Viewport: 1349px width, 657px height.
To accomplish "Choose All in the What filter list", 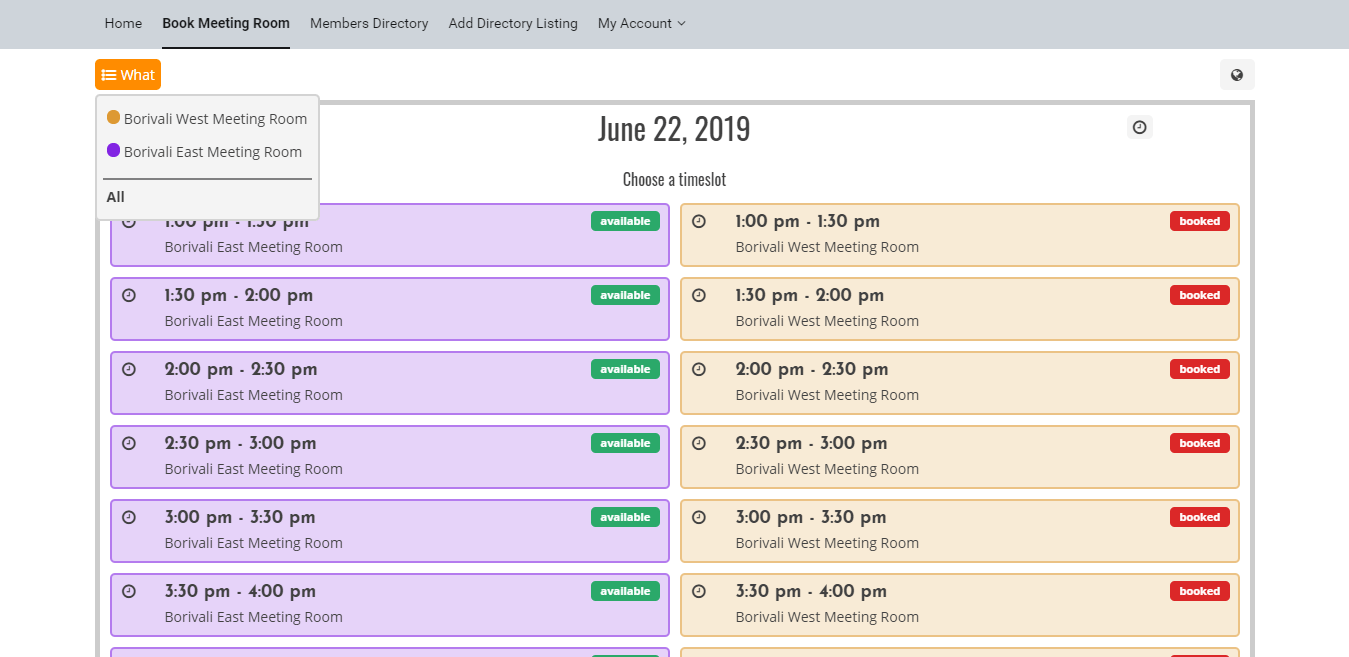I will tap(116, 197).
